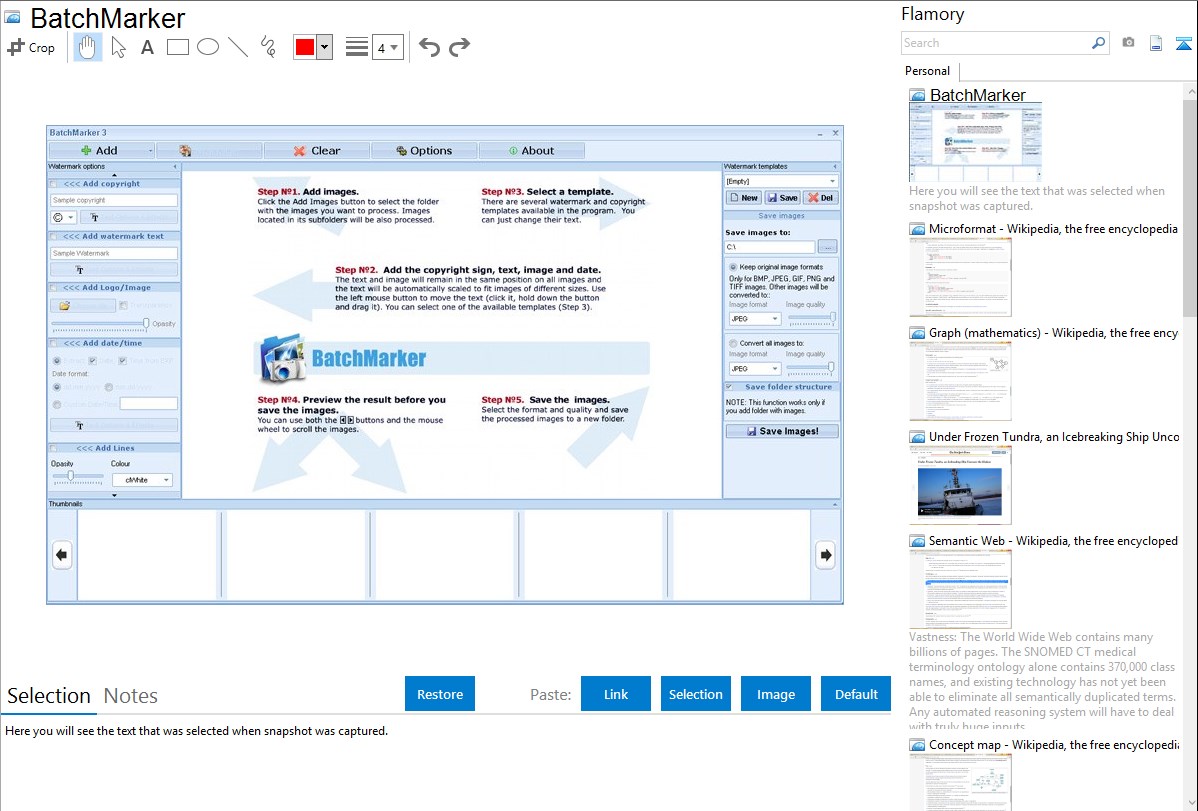Undo the last annotation
Viewport: 1198px width, 811px height.
(x=429, y=47)
